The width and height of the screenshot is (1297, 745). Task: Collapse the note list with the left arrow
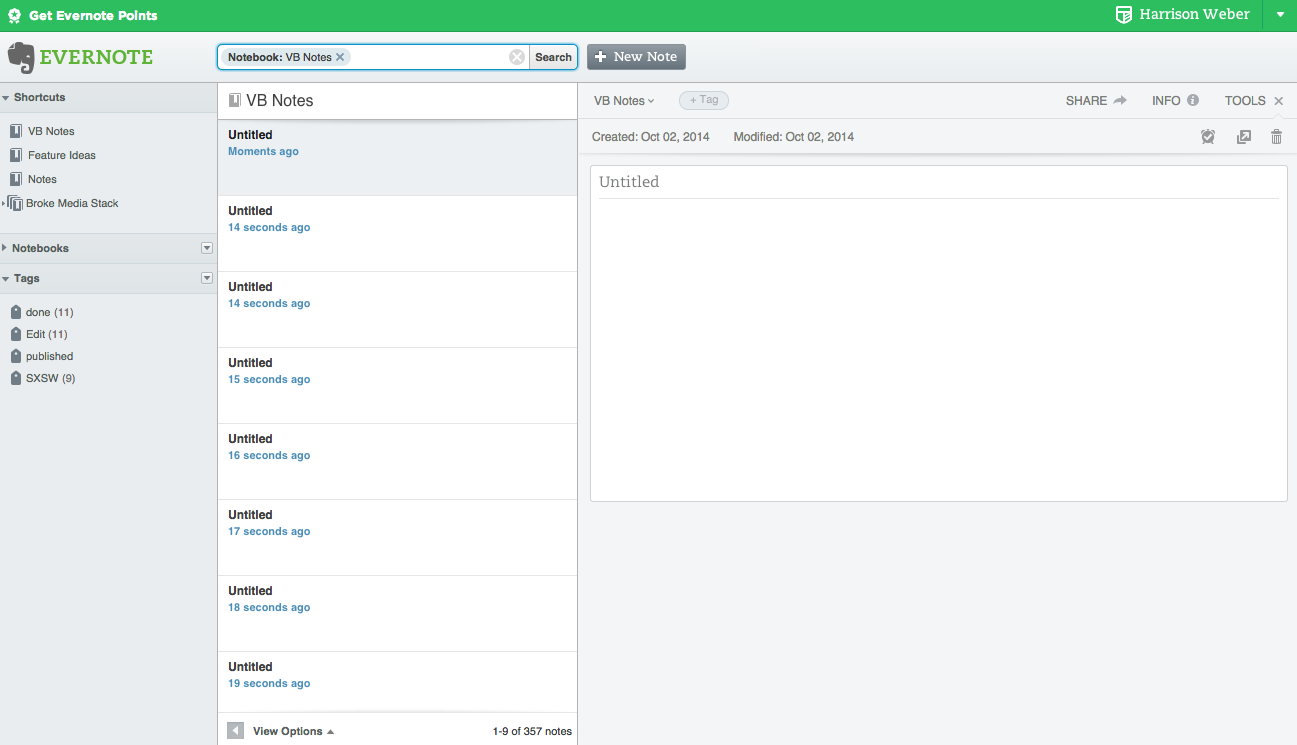235,731
